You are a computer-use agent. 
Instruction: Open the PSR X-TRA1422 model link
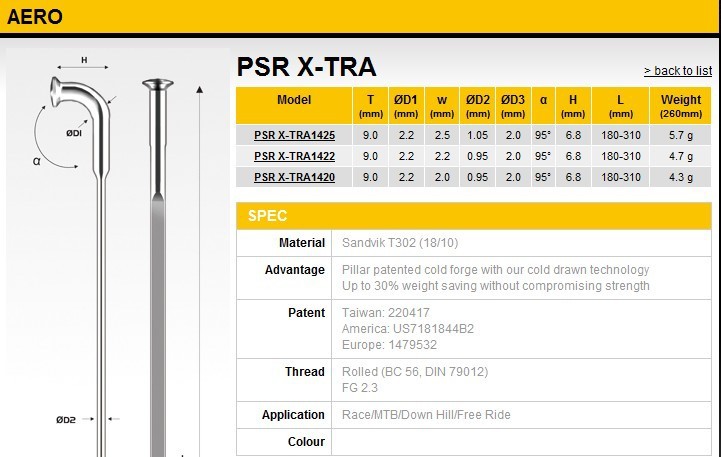(x=294, y=156)
